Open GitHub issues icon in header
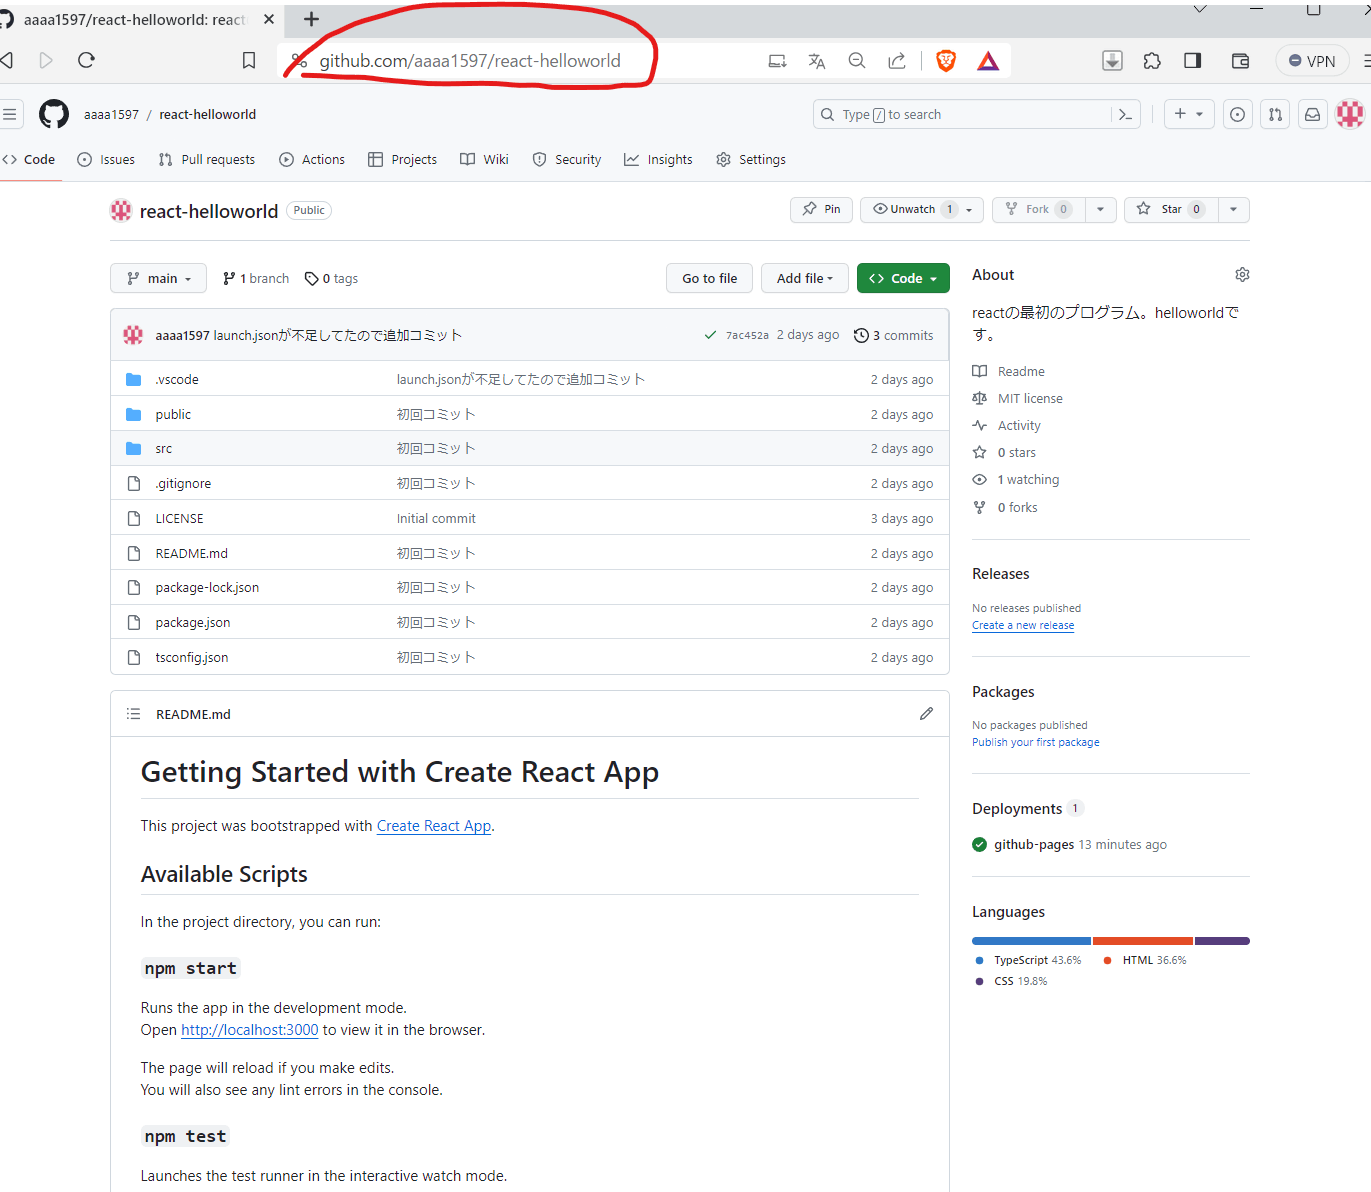Viewport: 1371px width, 1192px height. point(1238,115)
